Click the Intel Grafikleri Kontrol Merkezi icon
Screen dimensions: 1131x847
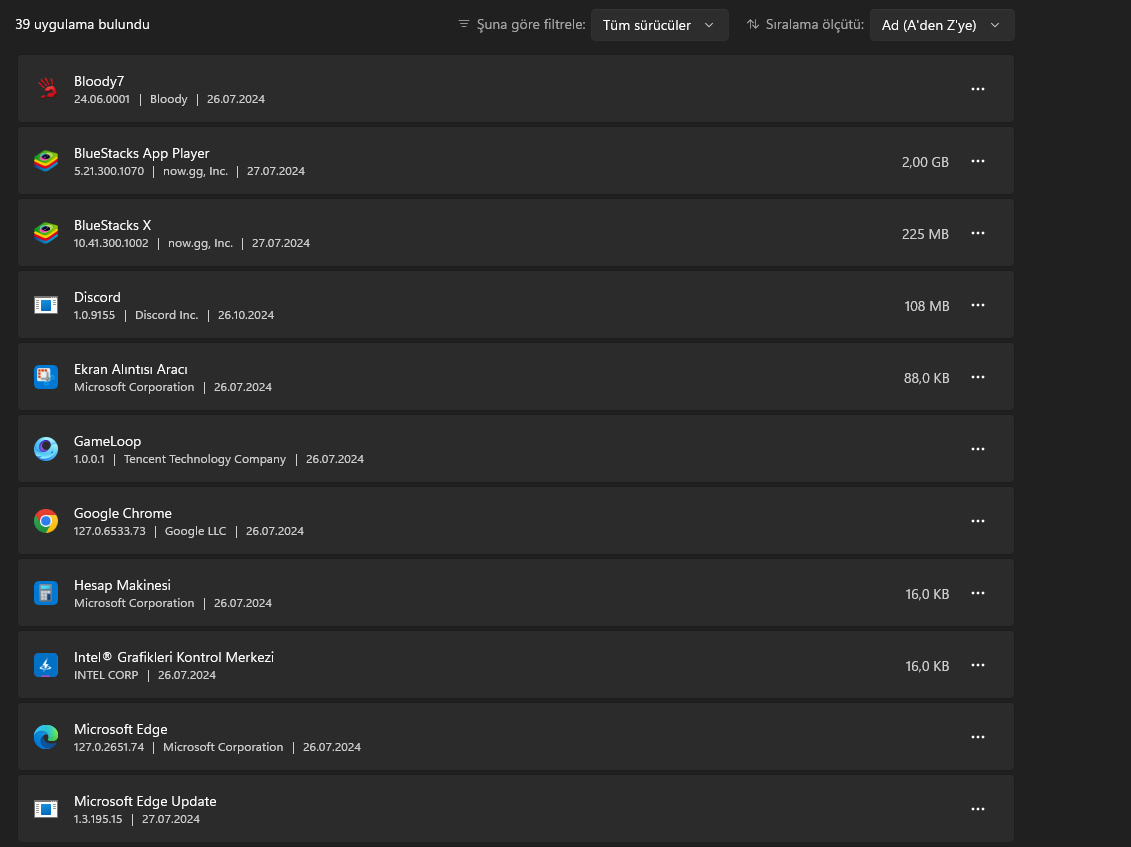pos(46,665)
